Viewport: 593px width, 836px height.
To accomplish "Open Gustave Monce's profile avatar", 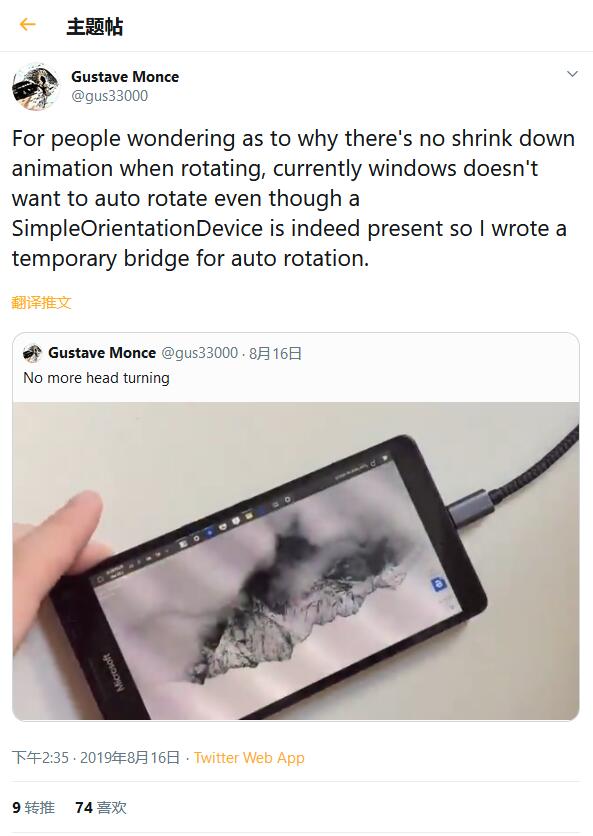I will 36,86.
